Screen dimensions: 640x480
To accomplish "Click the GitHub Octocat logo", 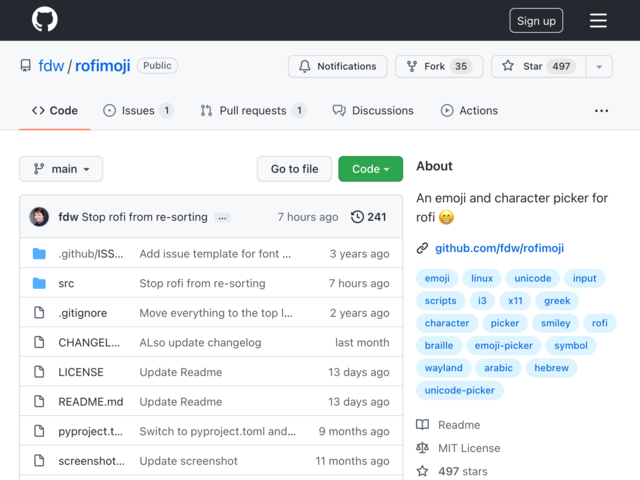I will tap(44, 20).
